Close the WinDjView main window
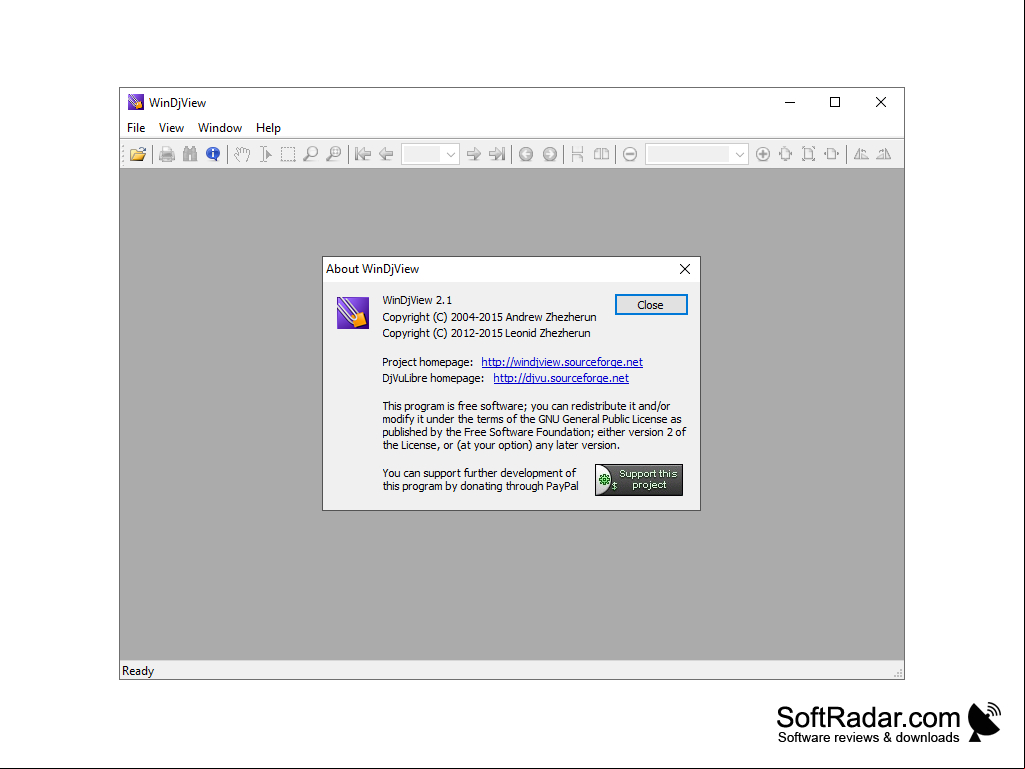Viewport: 1025px width, 769px height. tap(881, 103)
